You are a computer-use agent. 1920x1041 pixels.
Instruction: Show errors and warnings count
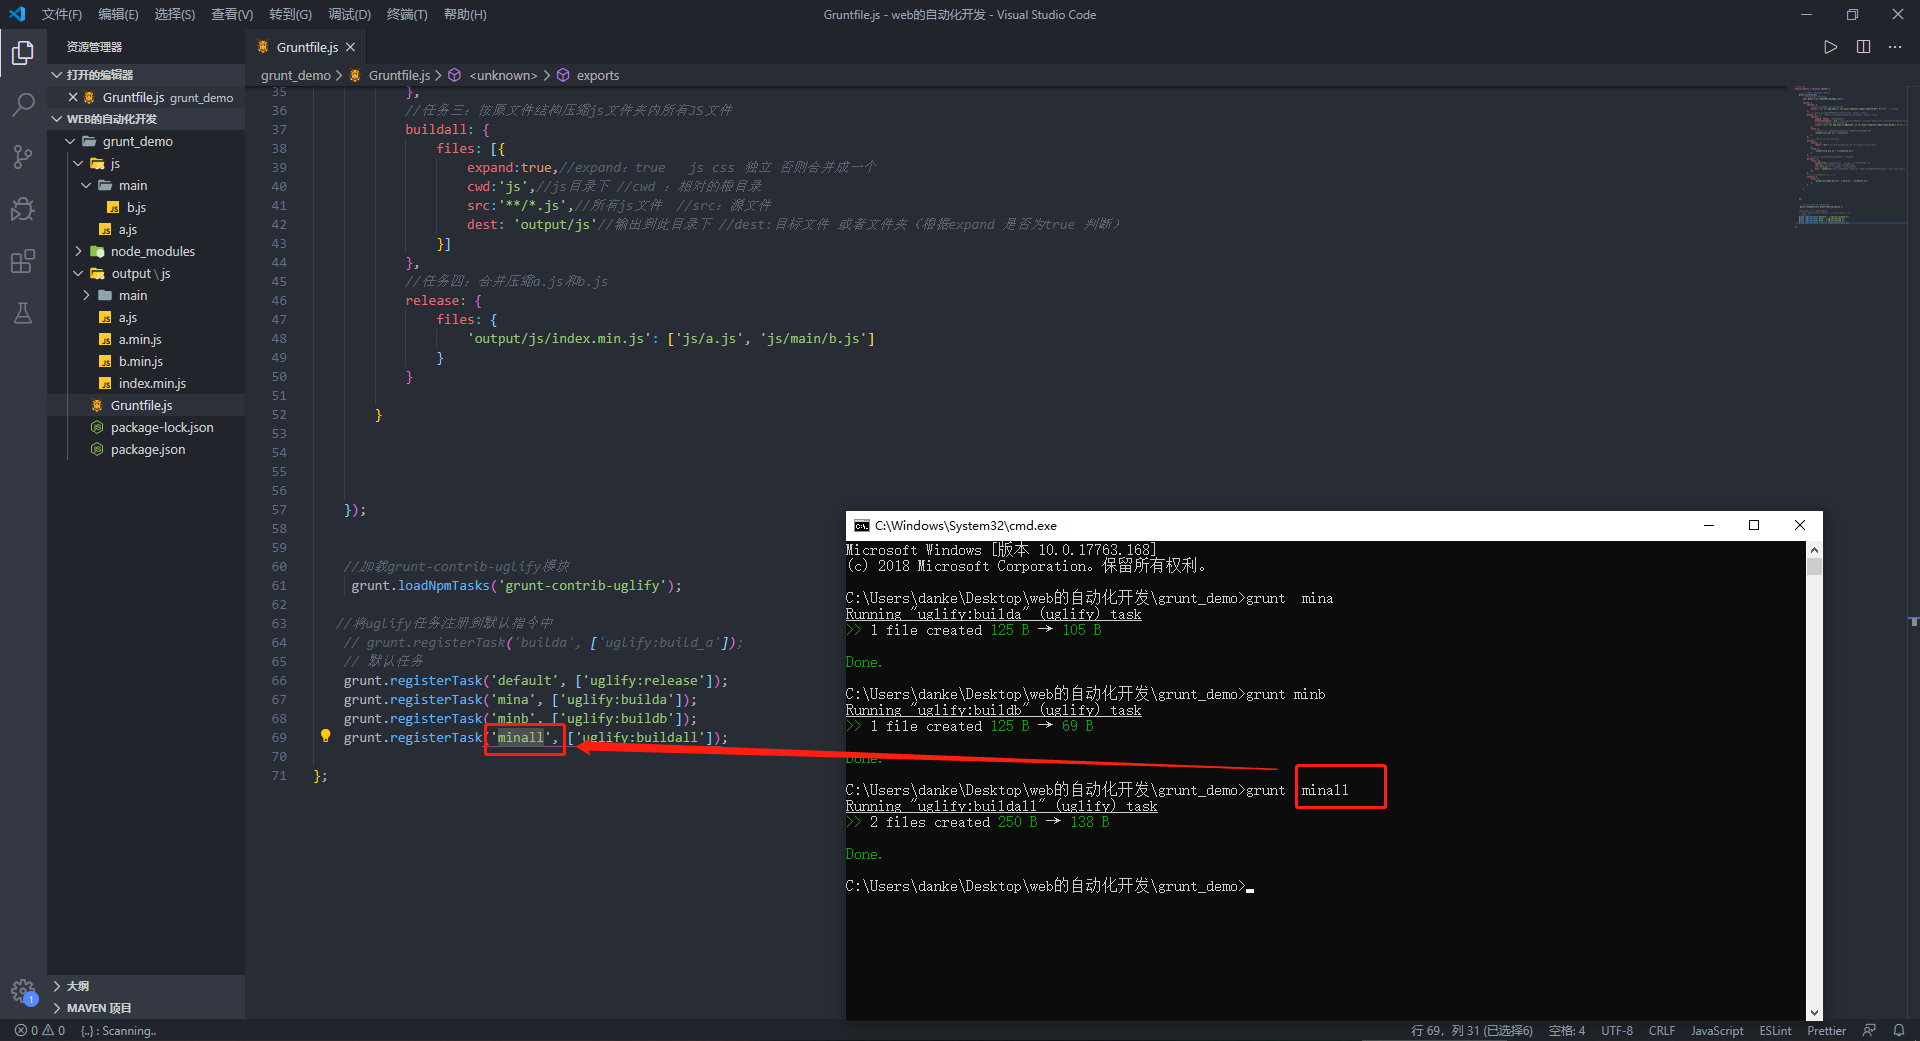(40, 1031)
